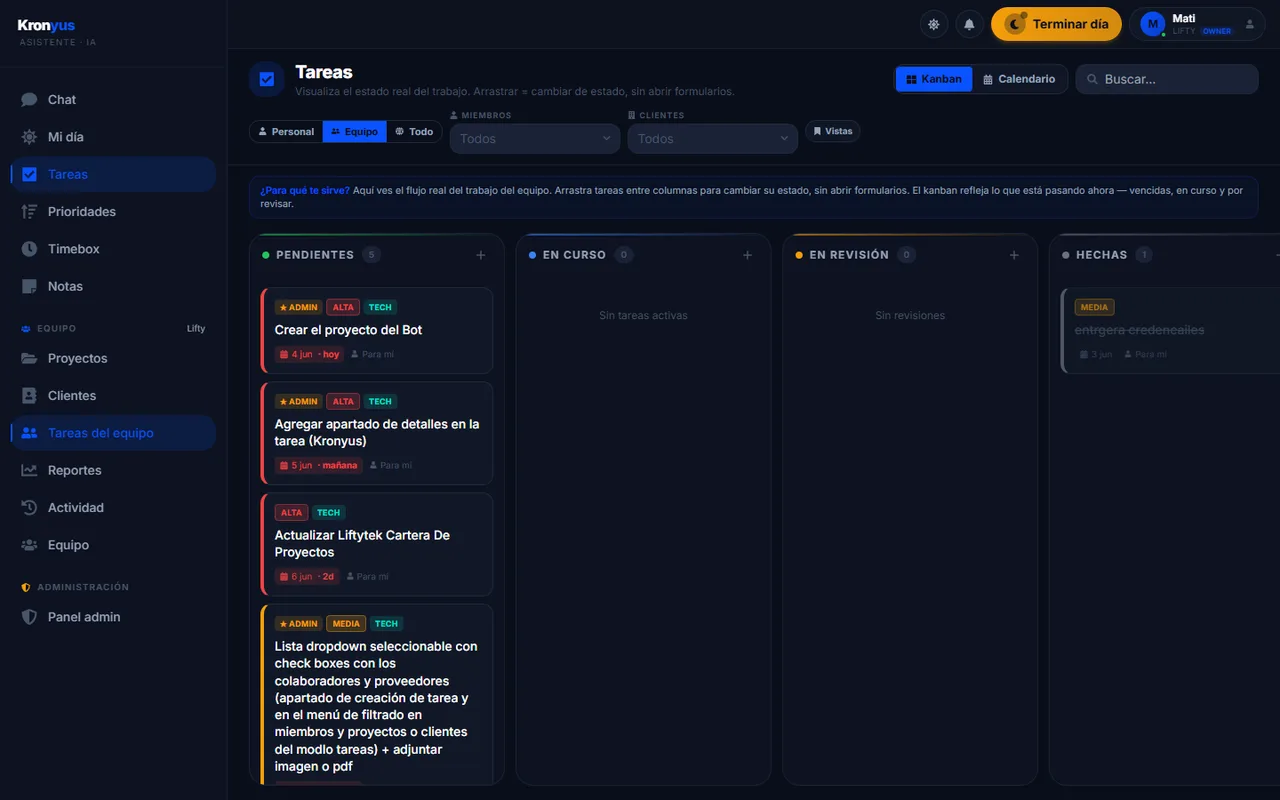
Task: Click the ¿Para qué te sirve? hint text
Action: (x=305, y=190)
